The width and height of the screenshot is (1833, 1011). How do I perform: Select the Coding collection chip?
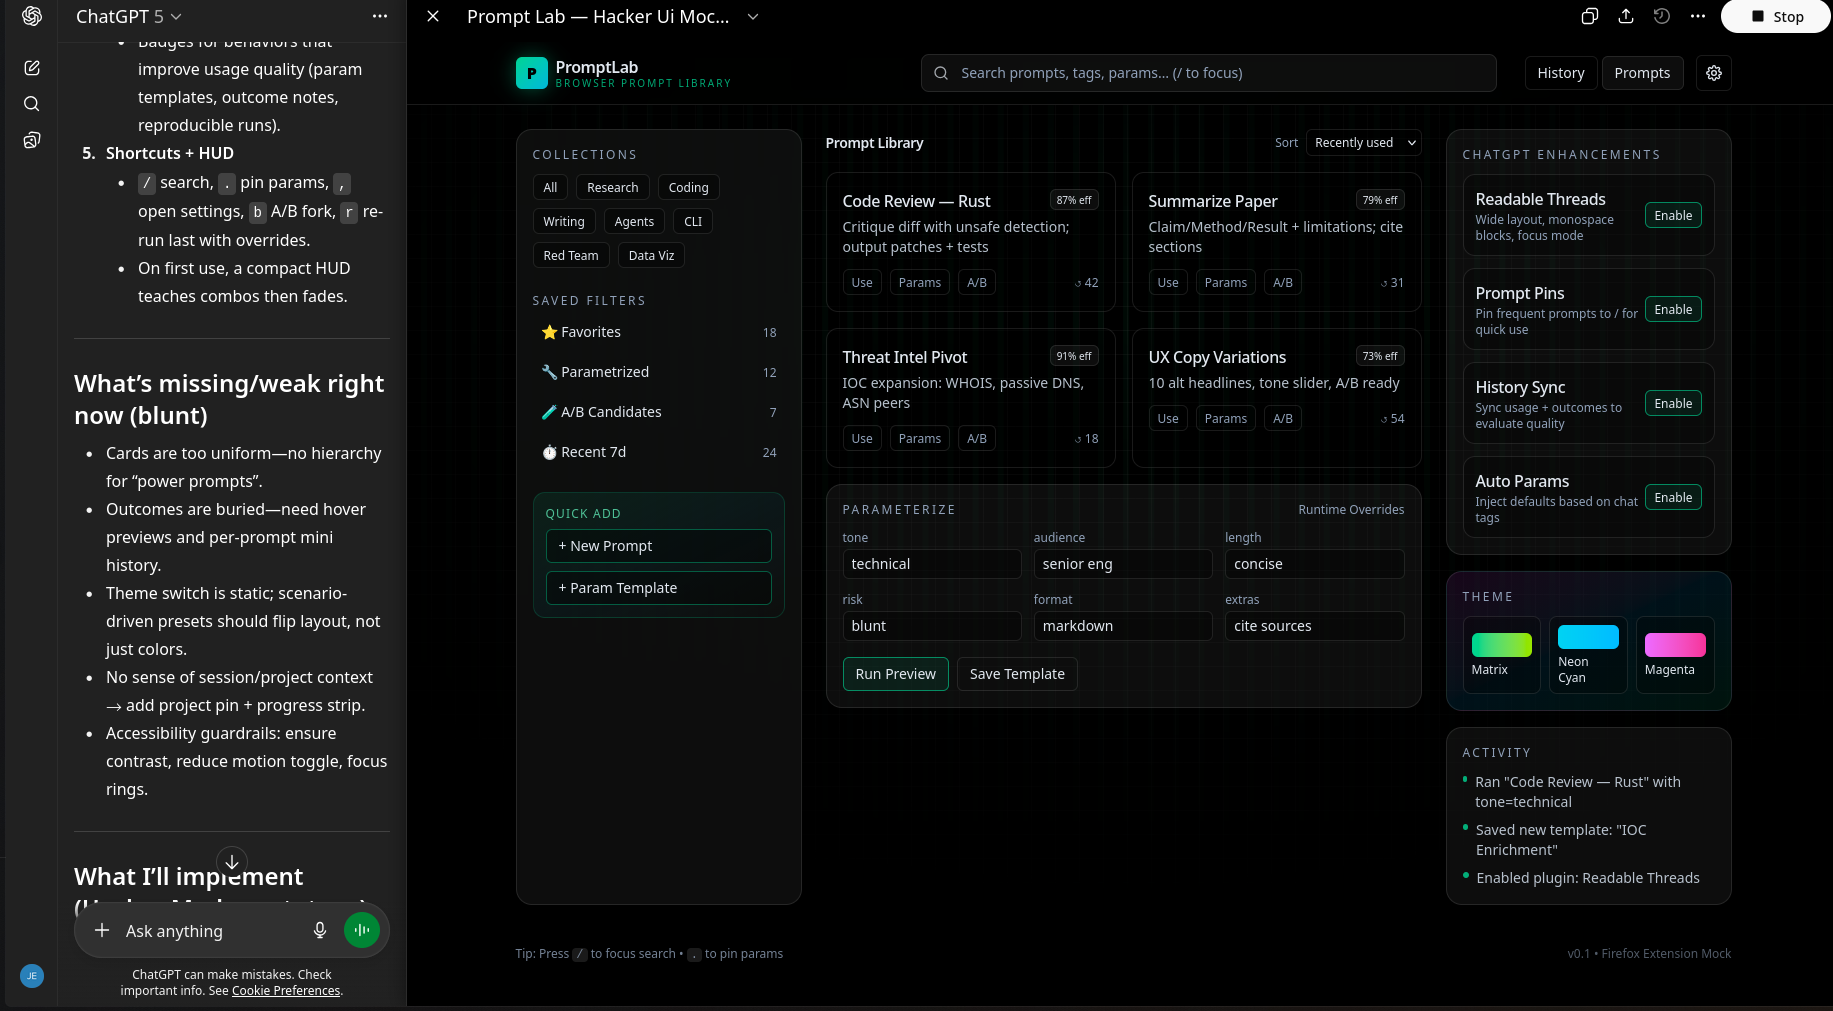click(x=688, y=188)
